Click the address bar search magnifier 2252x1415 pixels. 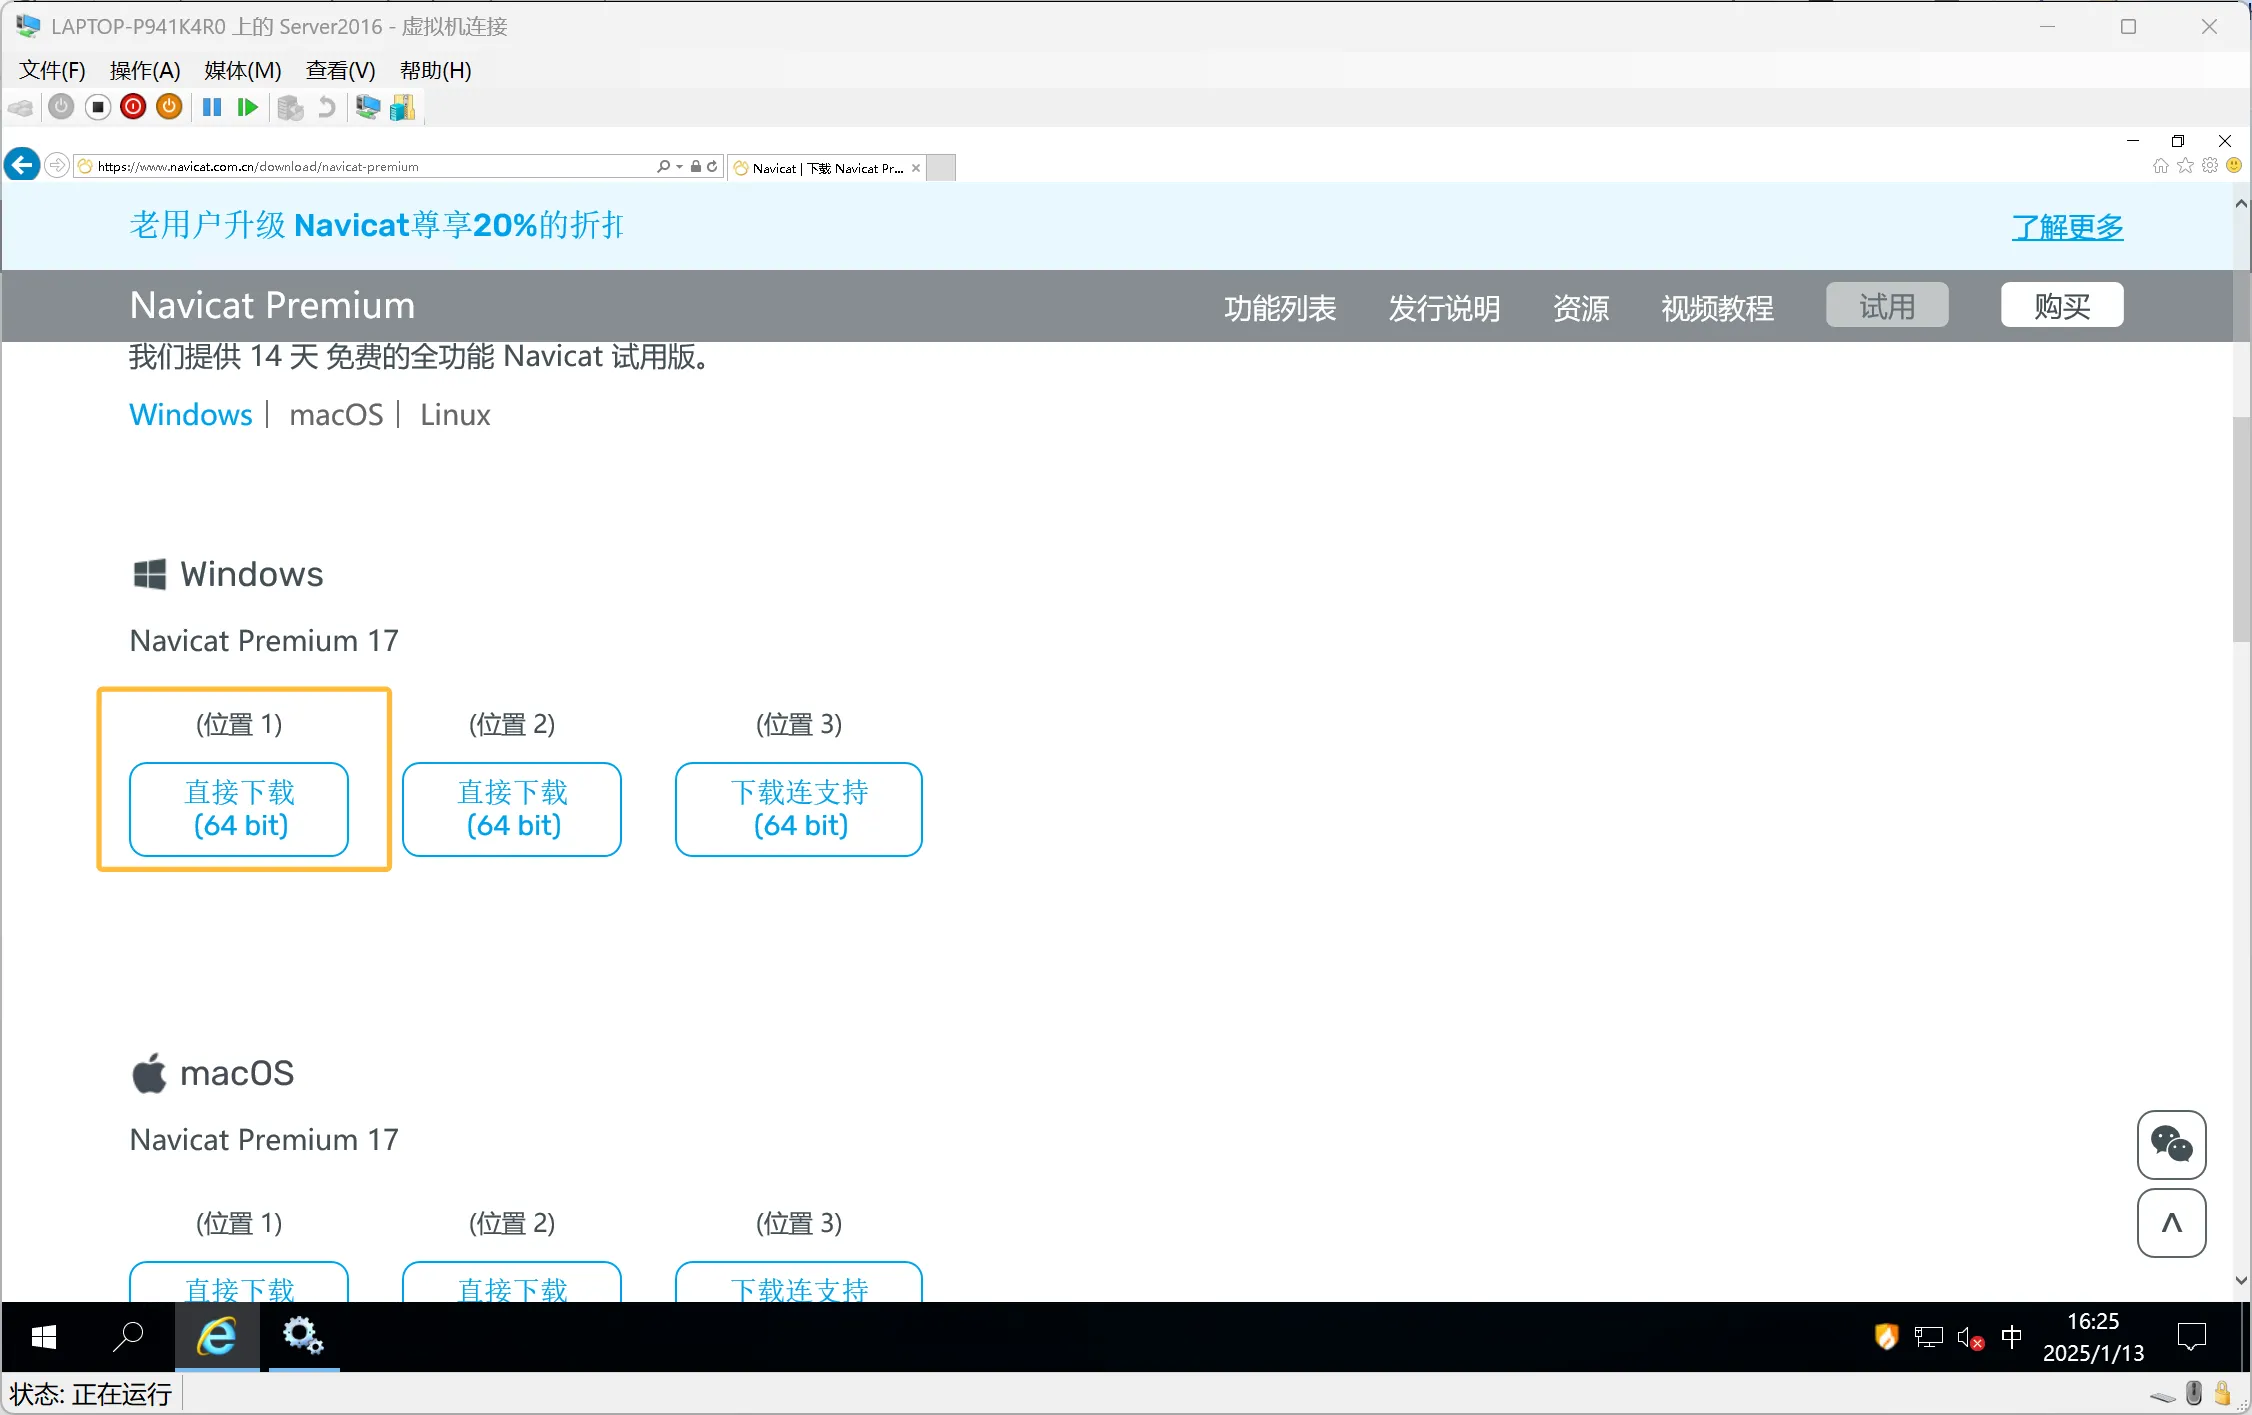pyautogui.click(x=664, y=166)
